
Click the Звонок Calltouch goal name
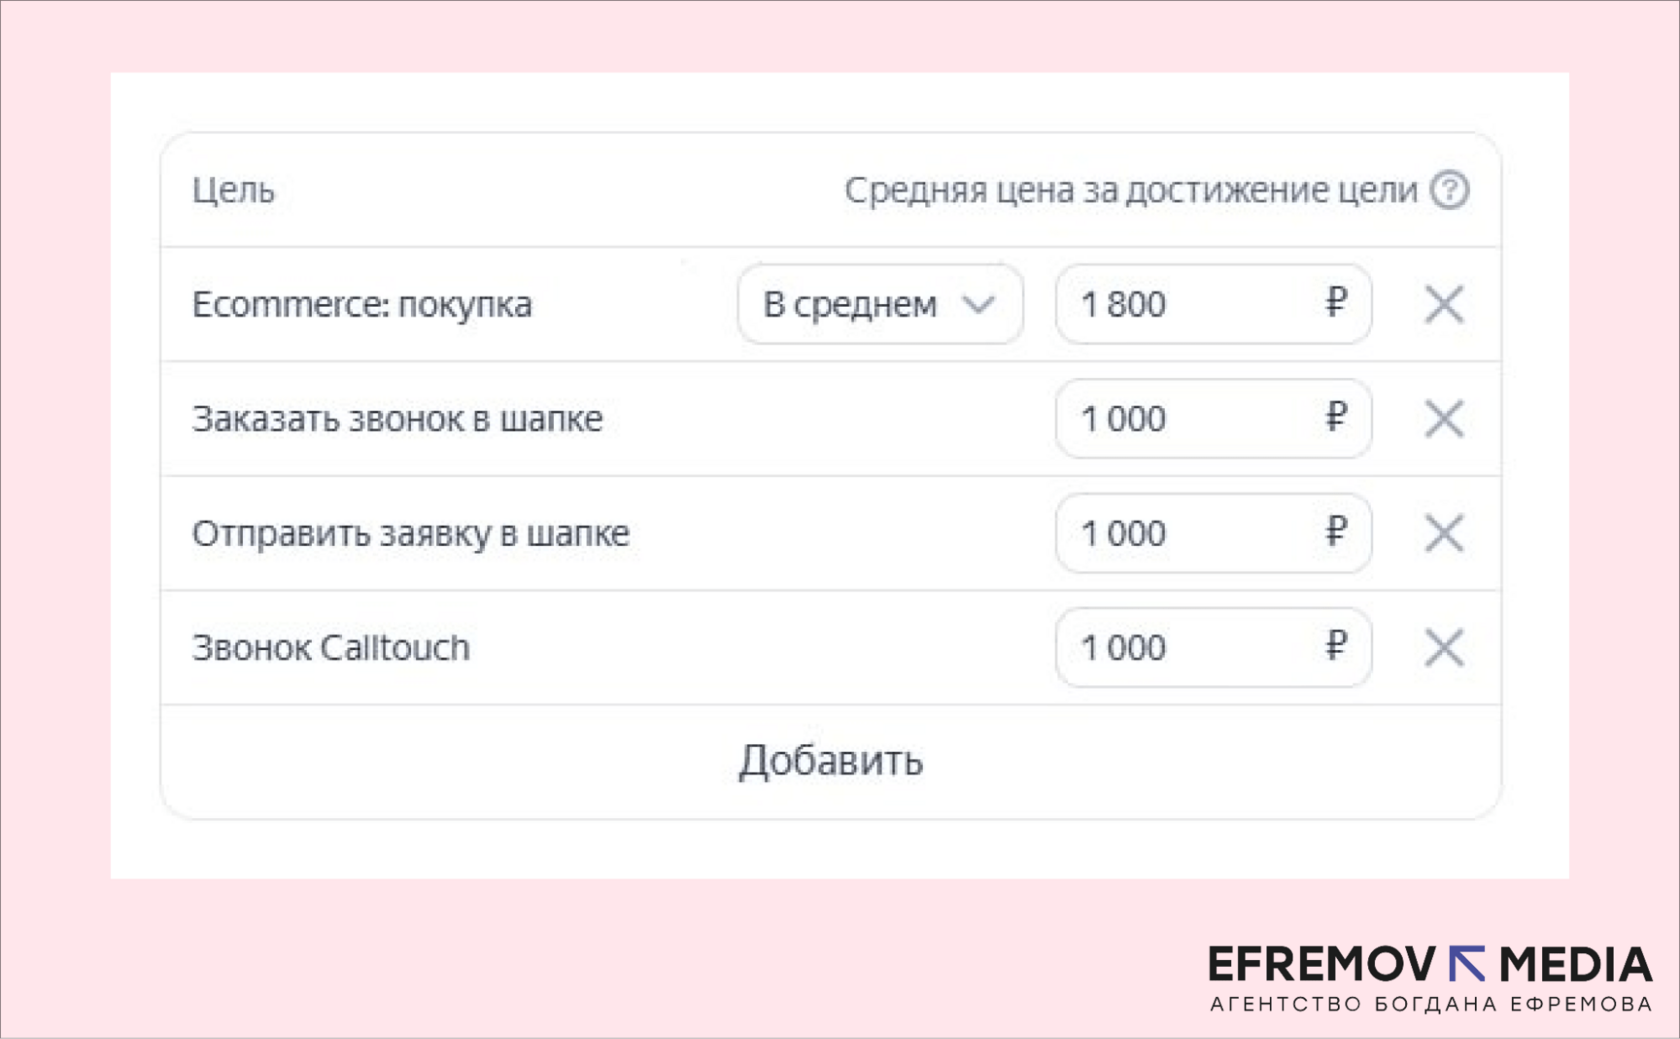click(x=331, y=648)
